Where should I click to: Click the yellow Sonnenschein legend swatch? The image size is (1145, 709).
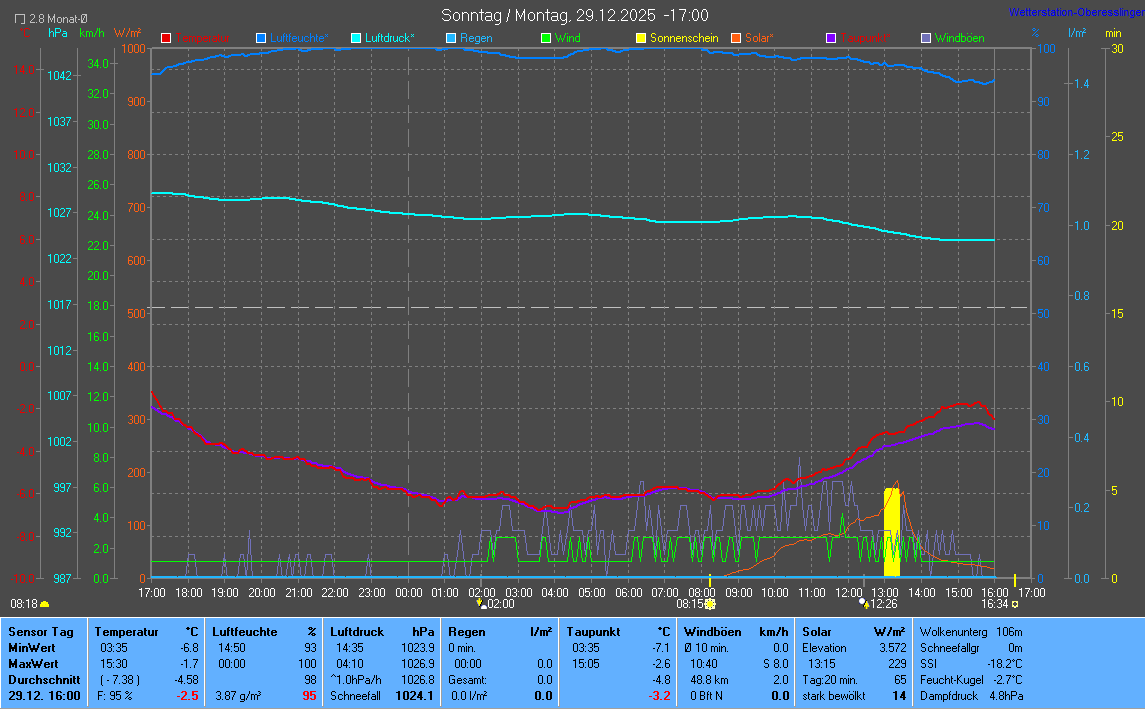pos(641,38)
